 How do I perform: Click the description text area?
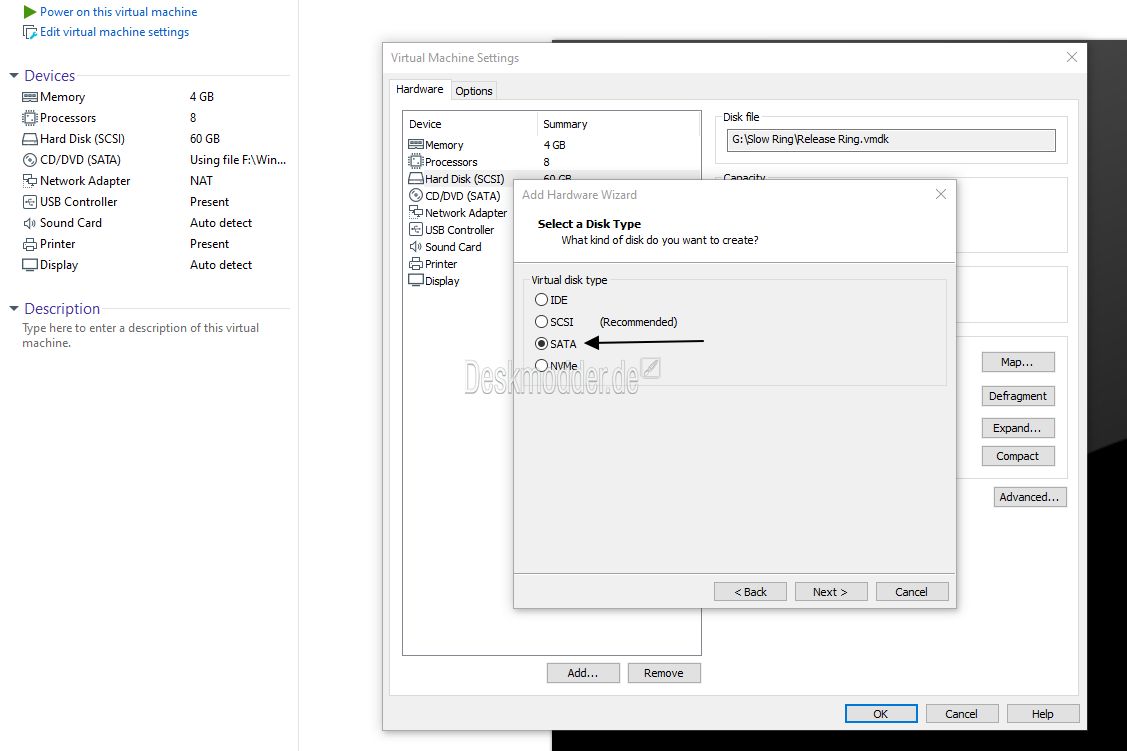click(x=141, y=335)
